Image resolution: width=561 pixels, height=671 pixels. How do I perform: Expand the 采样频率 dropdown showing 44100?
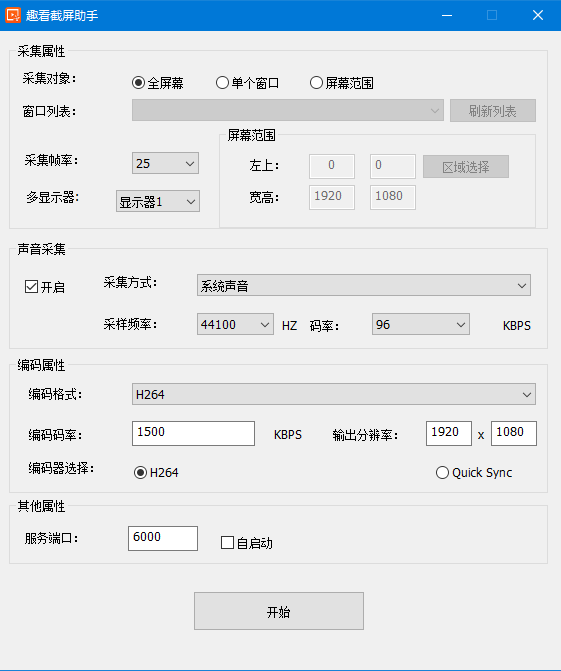point(235,324)
